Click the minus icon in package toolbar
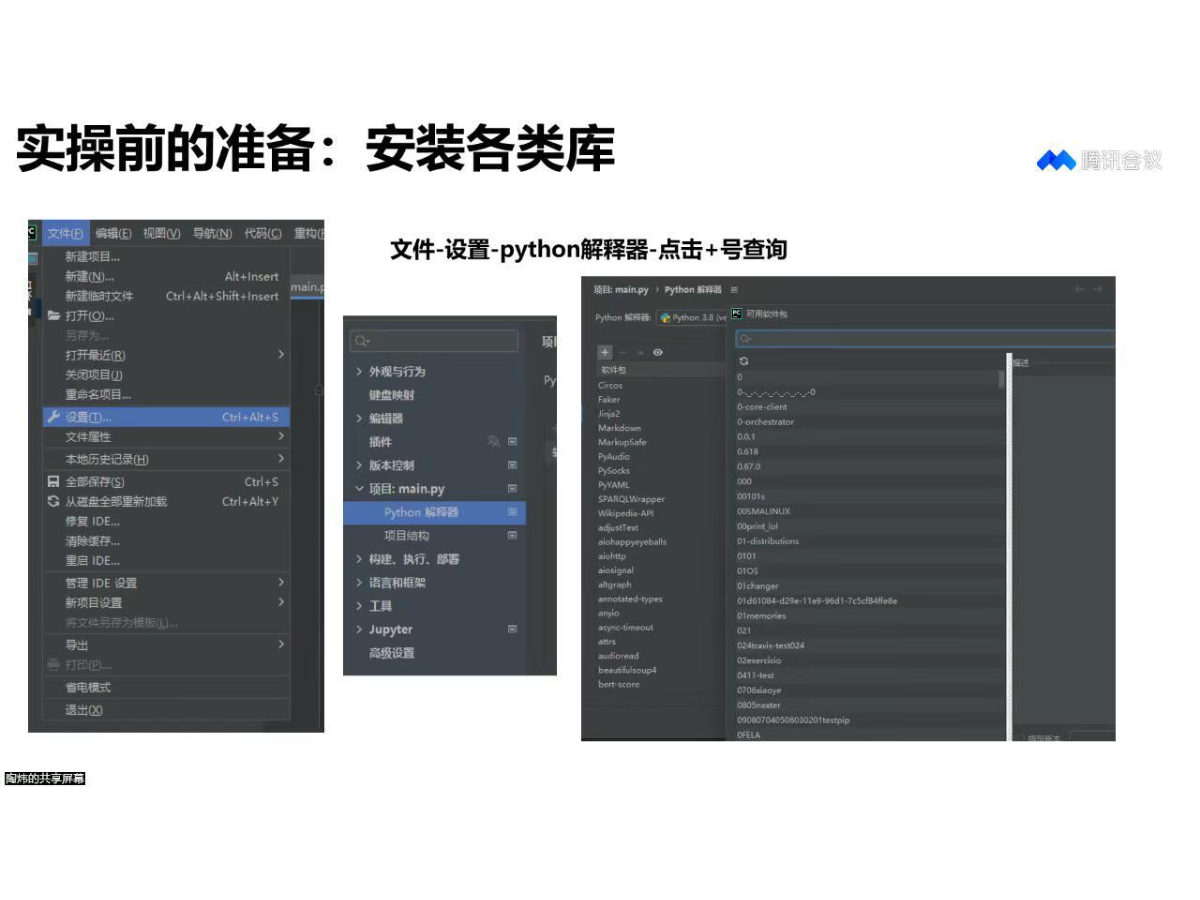 tap(622, 352)
